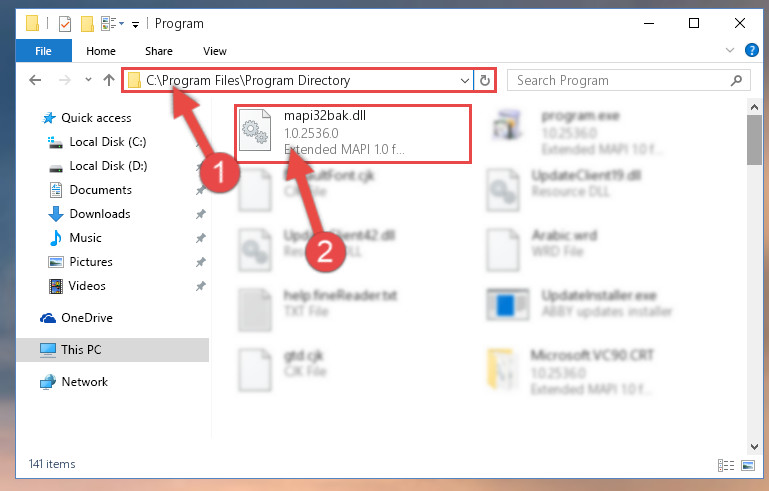This screenshot has height=491, width=769.
Task: Refresh the Program Directory listing
Action: click(485, 80)
